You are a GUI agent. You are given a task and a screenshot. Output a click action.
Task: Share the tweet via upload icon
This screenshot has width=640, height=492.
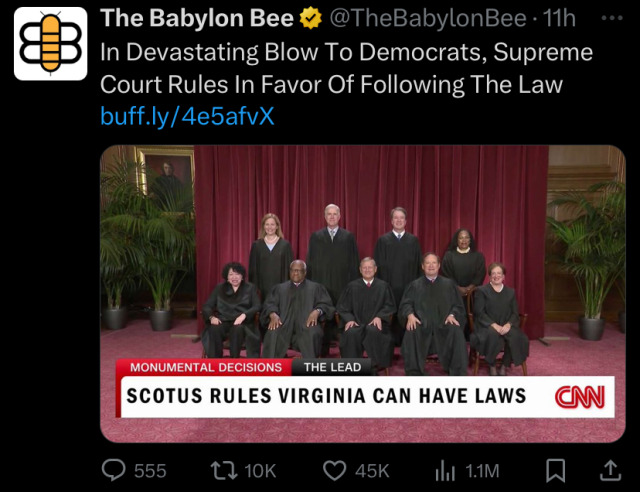610,470
